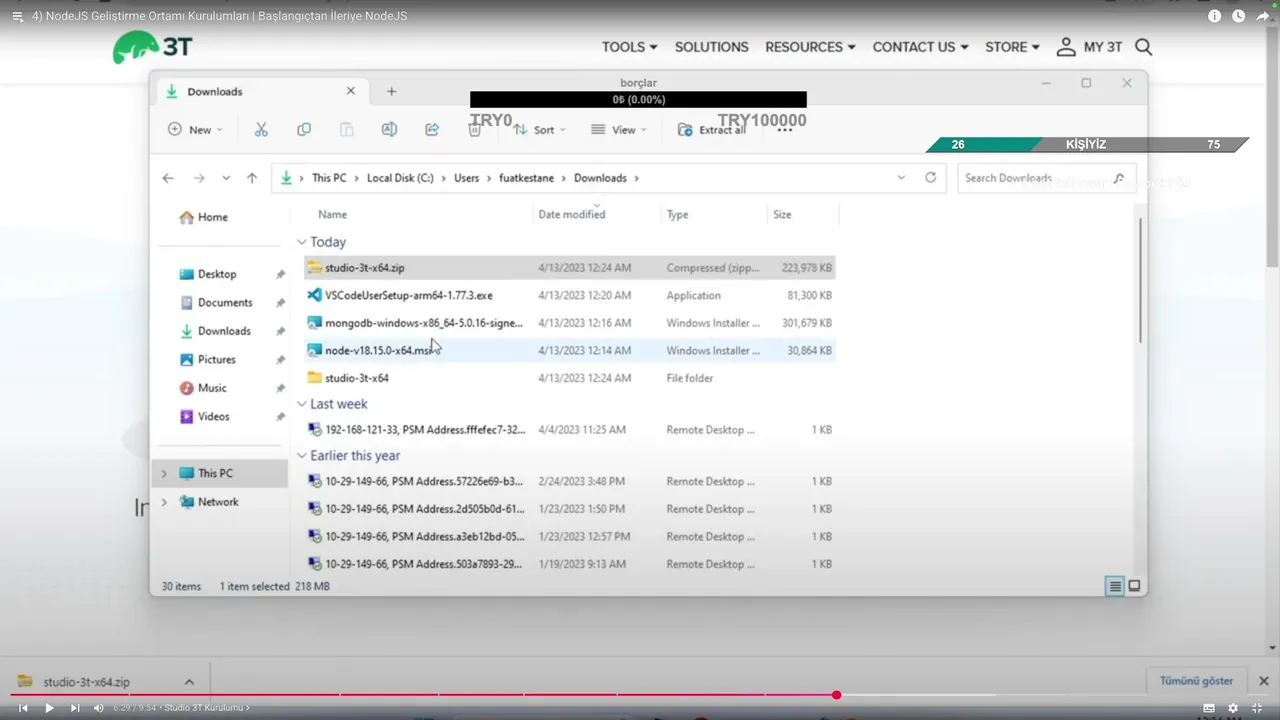The height and width of the screenshot is (720, 1280).
Task: Refresh the Downloads folder view
Action: (x=931, y=177)
